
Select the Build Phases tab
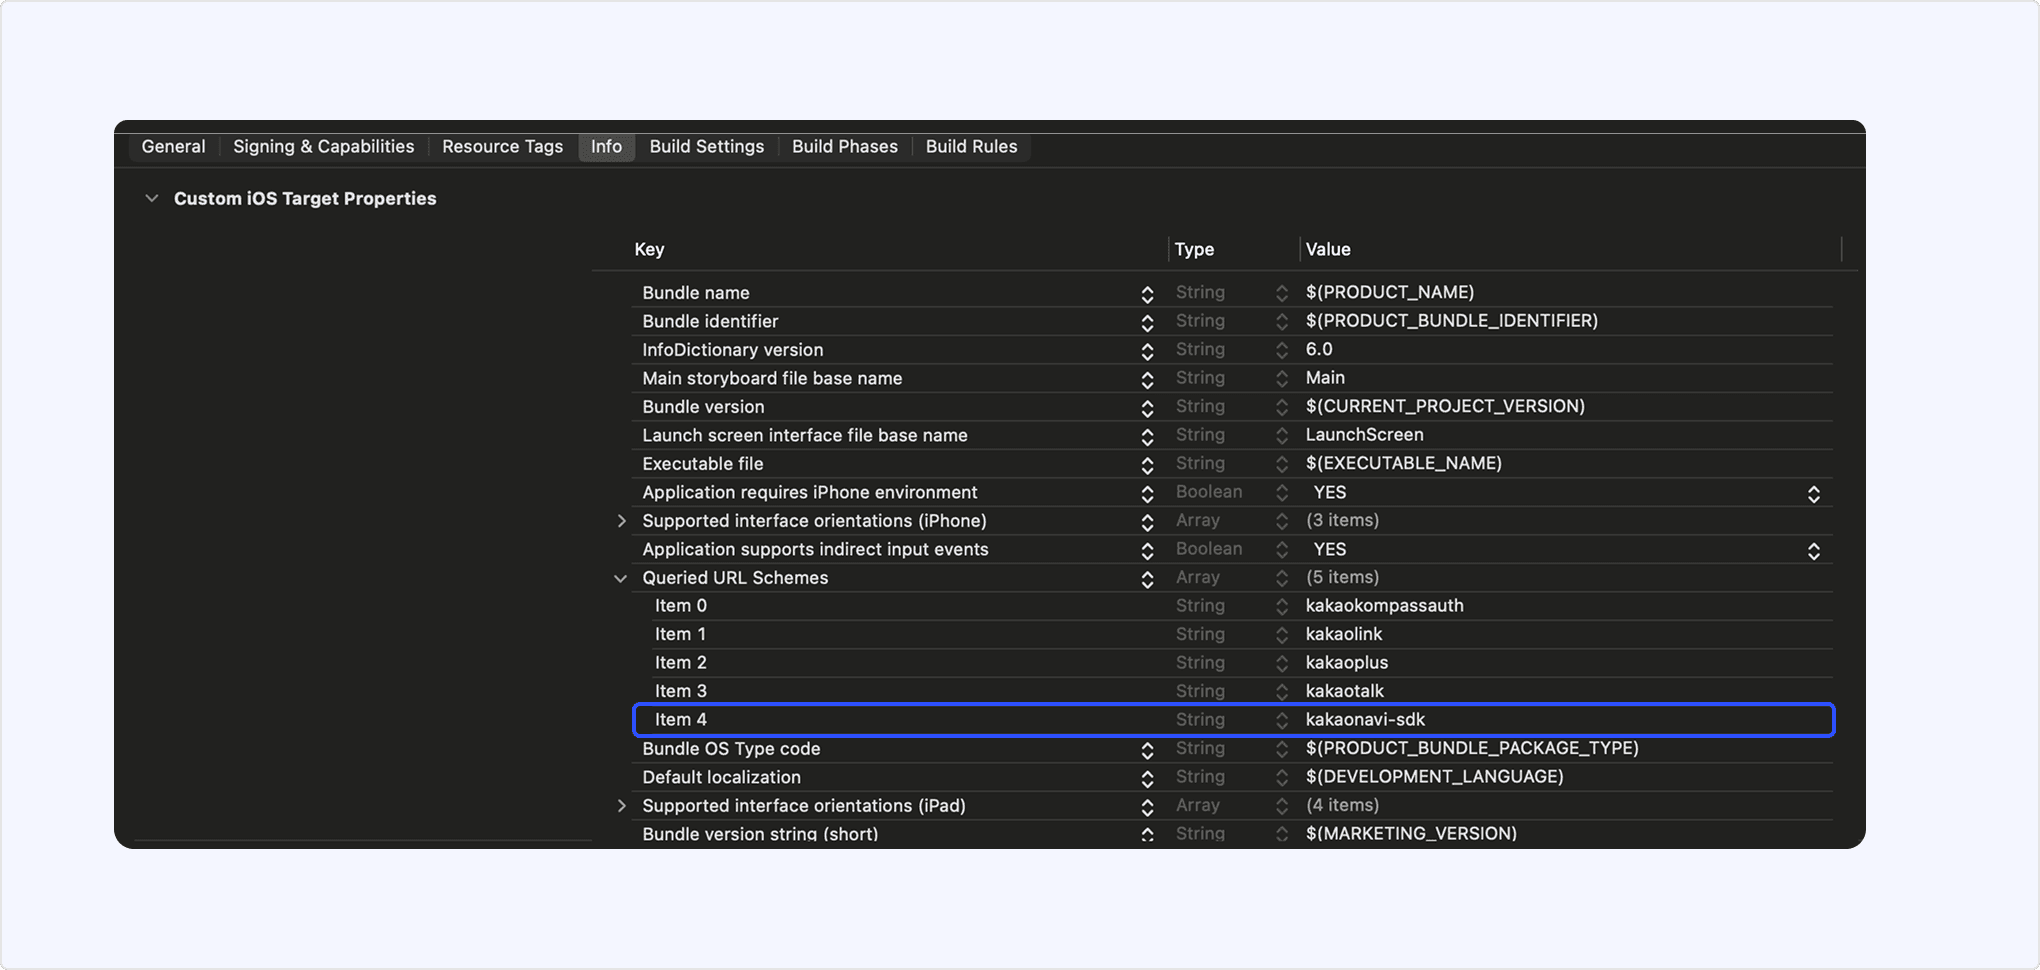[x=844, y=147]
